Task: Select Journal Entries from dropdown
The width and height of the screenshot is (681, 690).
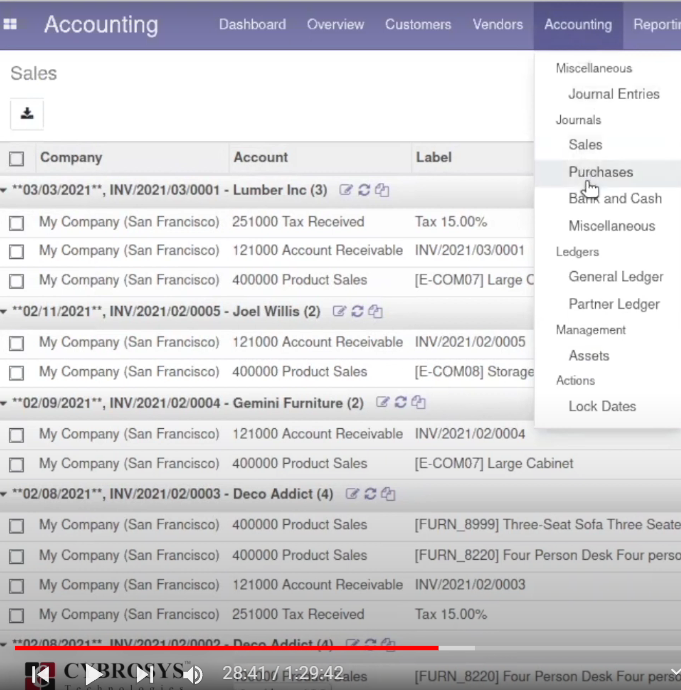Action: point(614,94)
